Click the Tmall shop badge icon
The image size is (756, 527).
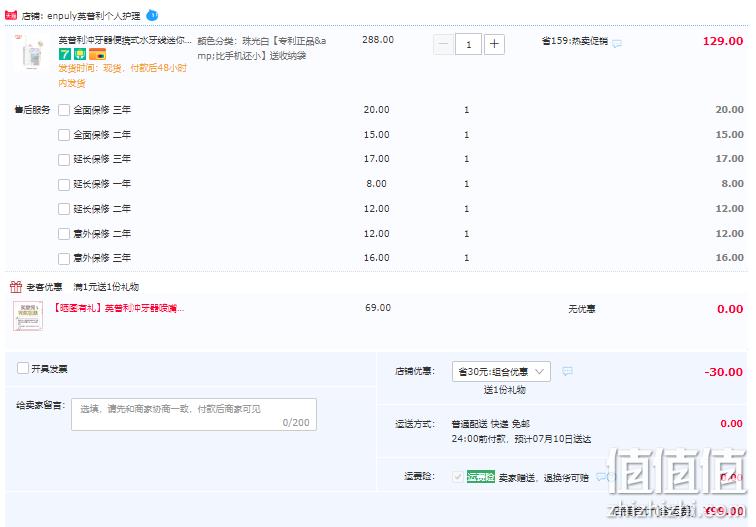(11, 15)
